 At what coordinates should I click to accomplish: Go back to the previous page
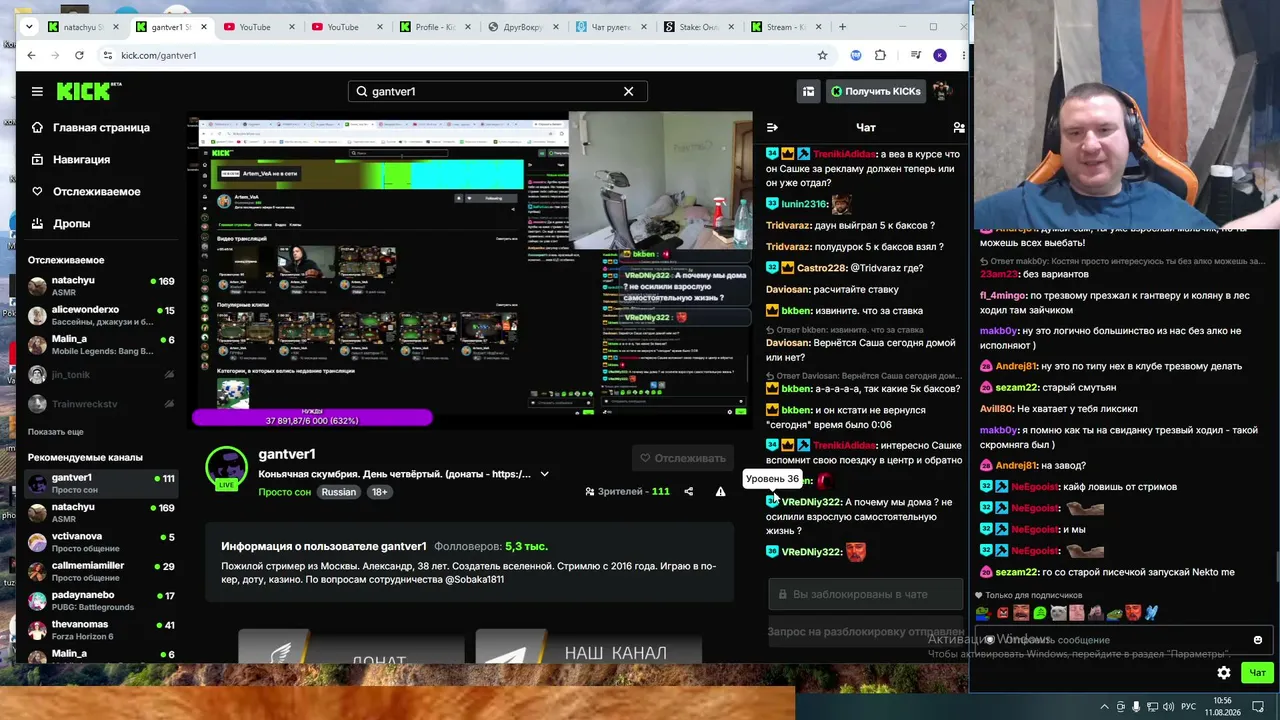click(31, 55)
